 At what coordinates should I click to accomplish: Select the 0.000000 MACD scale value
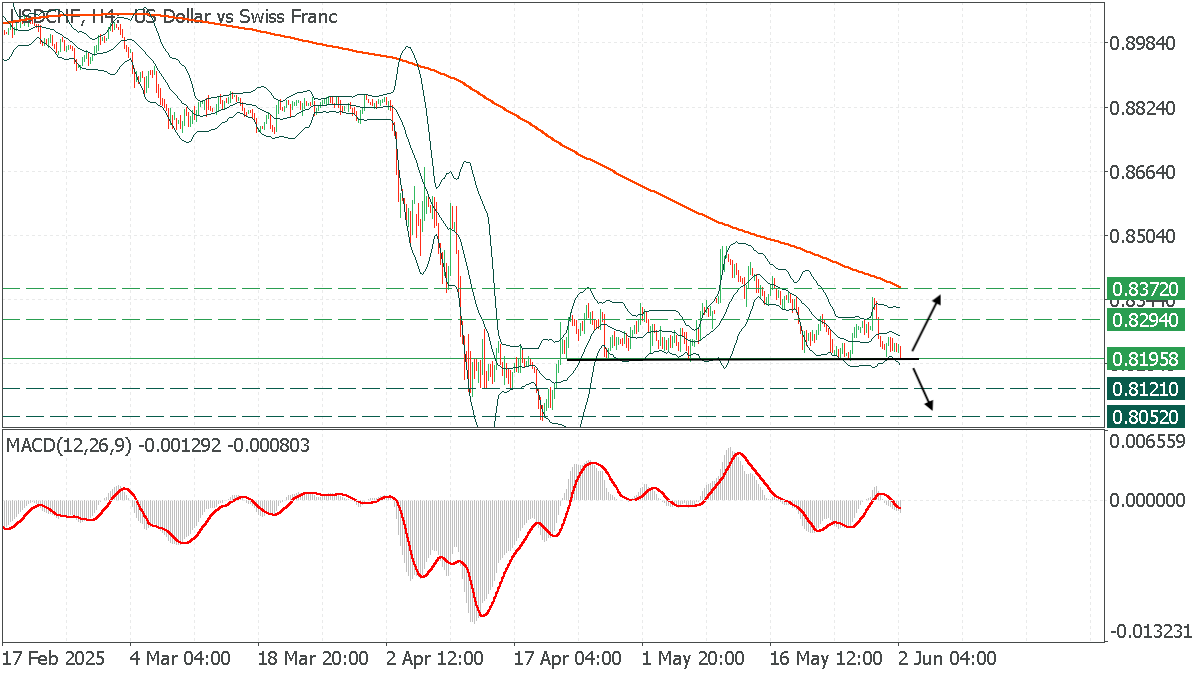(1148, 499)
